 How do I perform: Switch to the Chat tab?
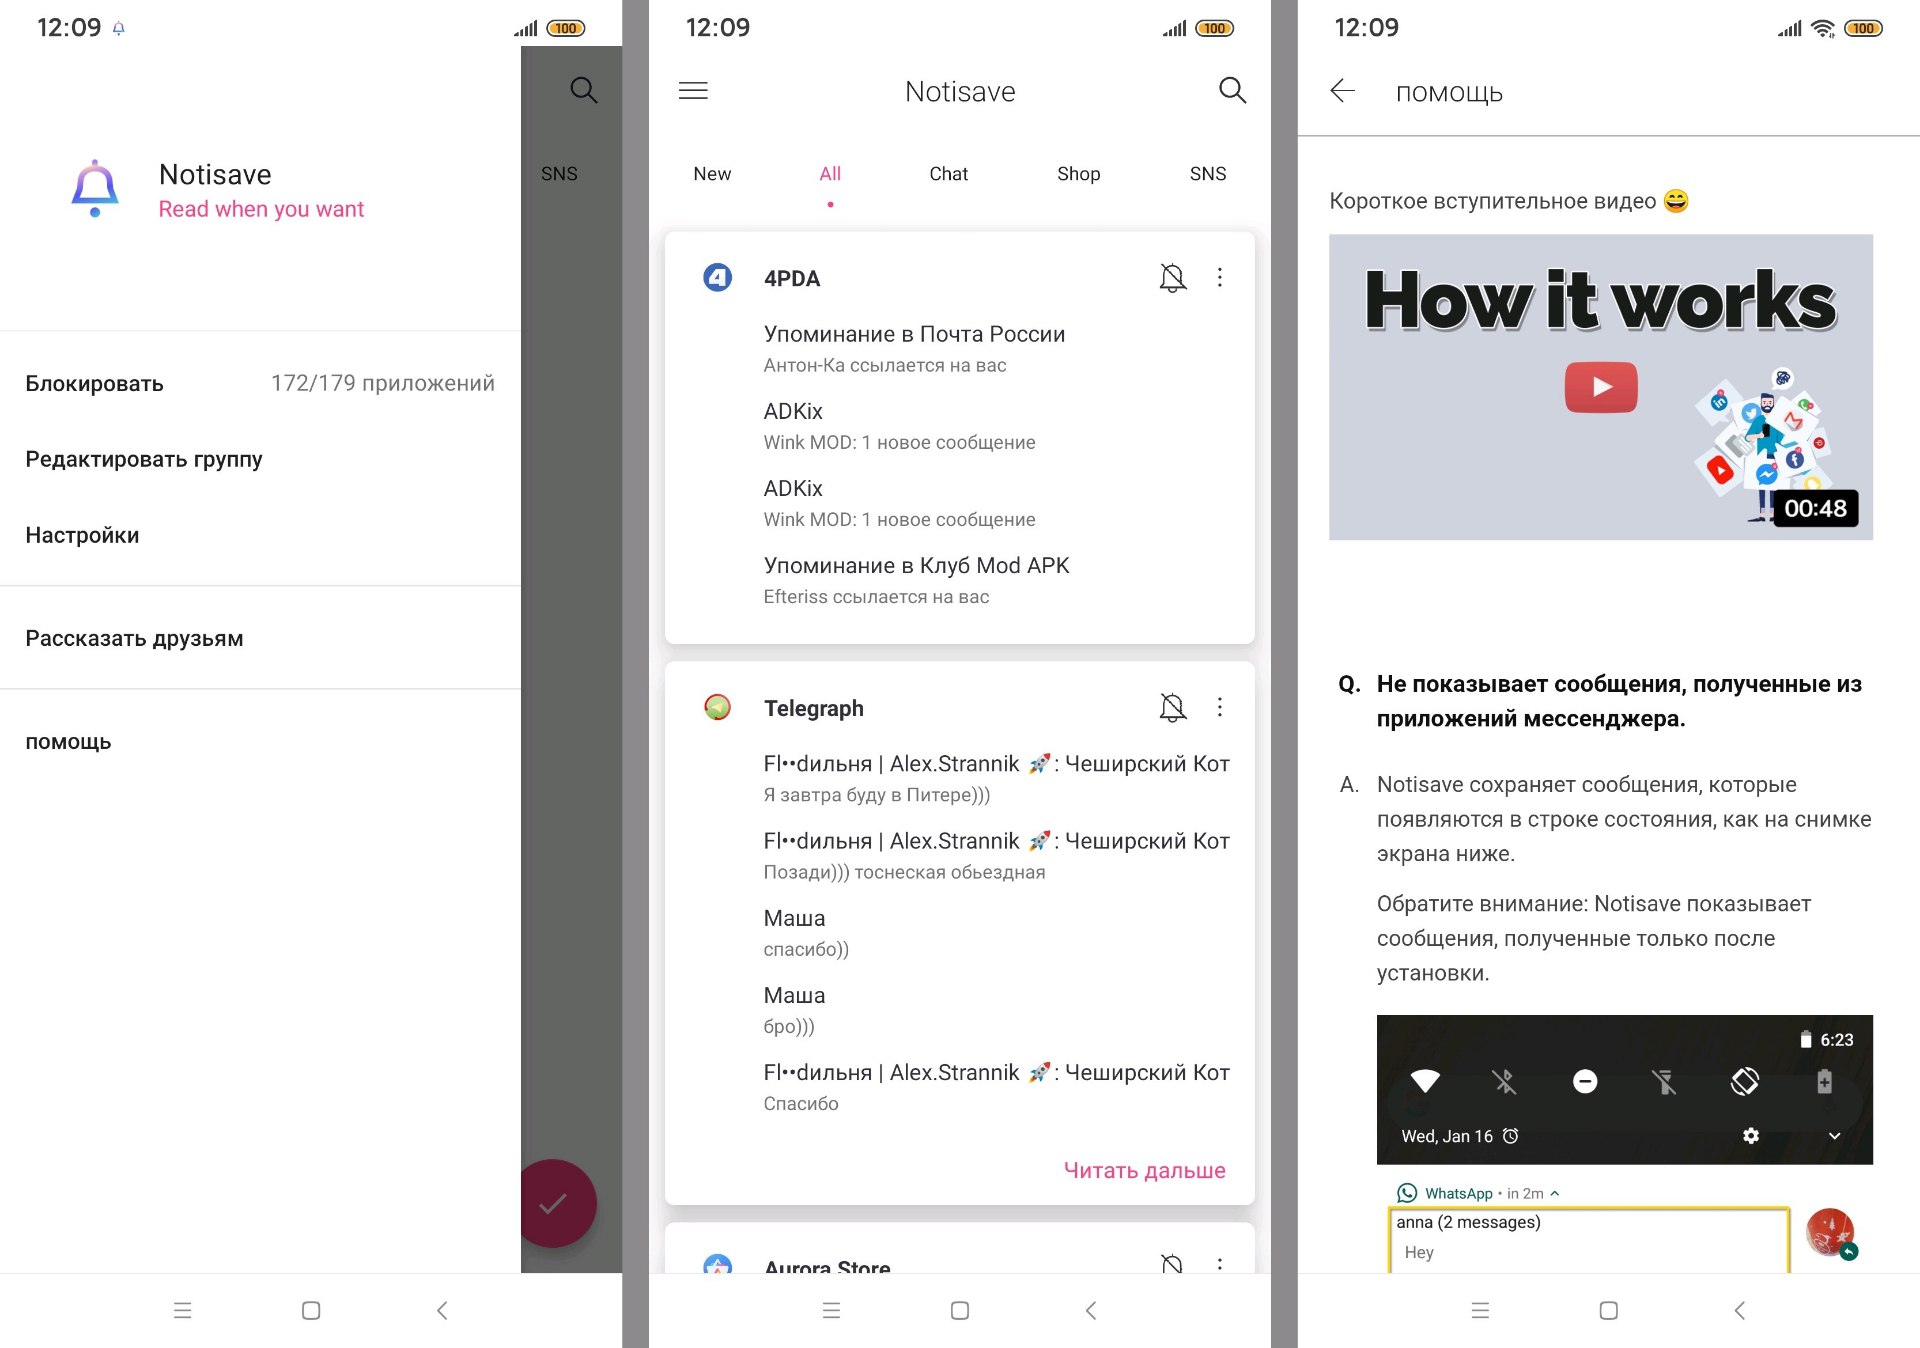pyautogui.click(x=948, y=174)
